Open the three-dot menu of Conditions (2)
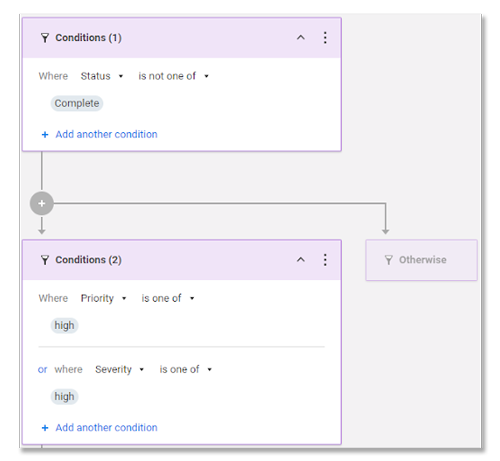The width and height of the screenshot is (500, 461). pyautogui.click(x=325, y=260)
